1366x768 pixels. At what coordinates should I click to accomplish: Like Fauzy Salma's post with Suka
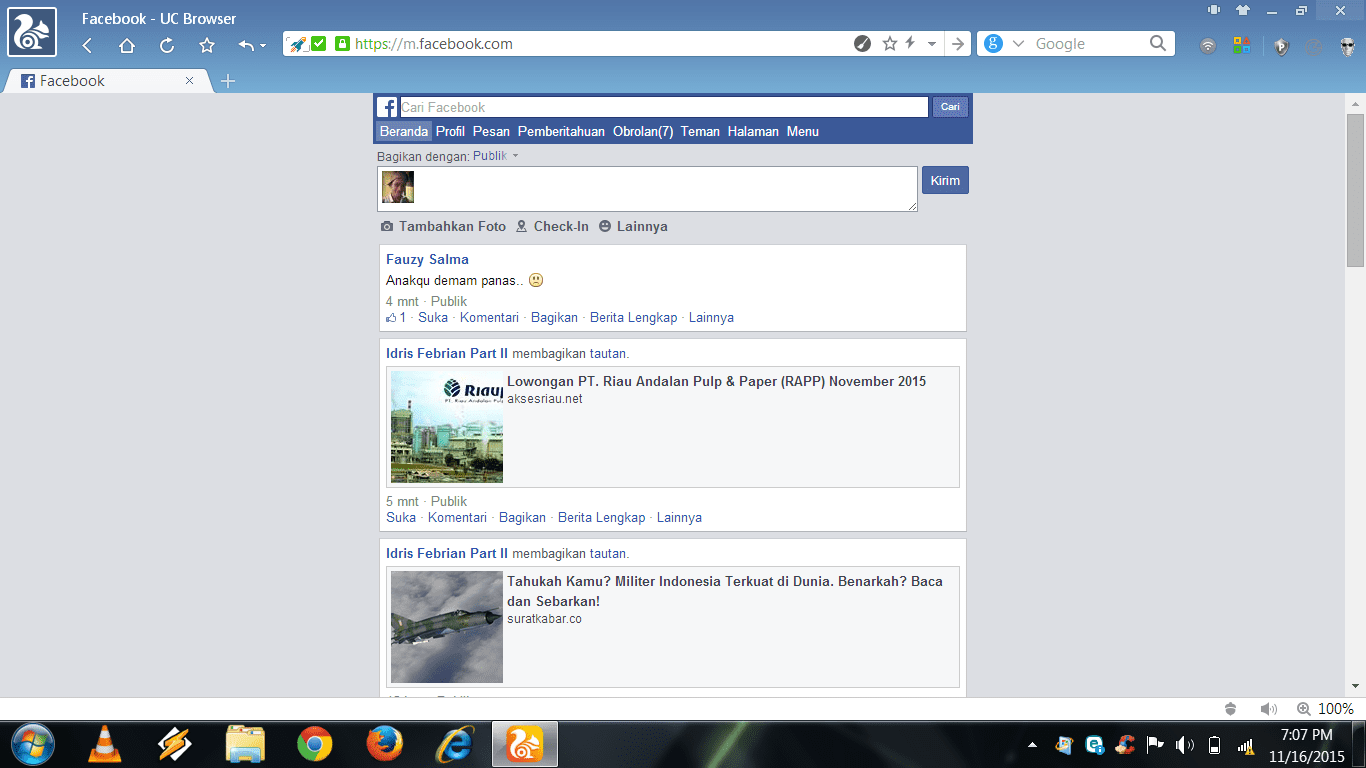433,317
